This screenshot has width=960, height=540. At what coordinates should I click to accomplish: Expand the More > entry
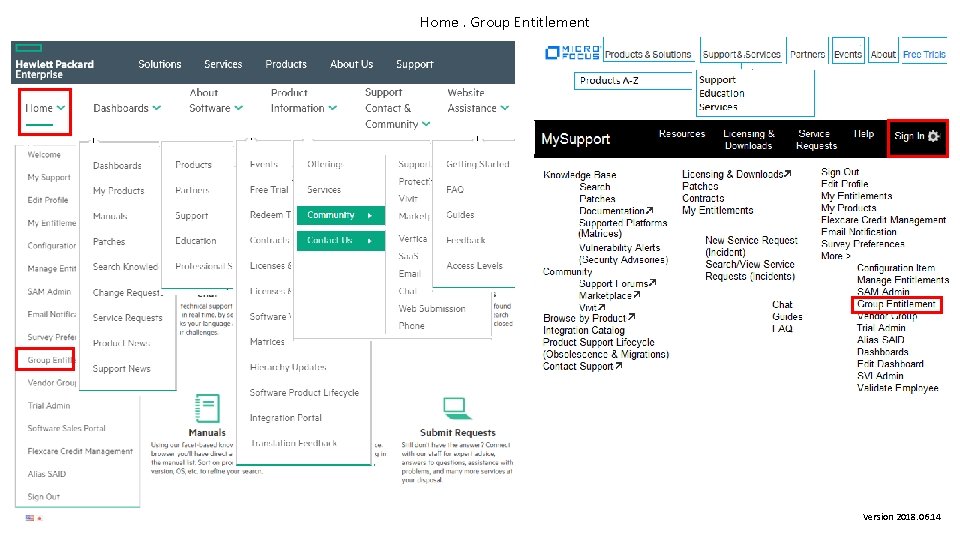coord(836,256)
